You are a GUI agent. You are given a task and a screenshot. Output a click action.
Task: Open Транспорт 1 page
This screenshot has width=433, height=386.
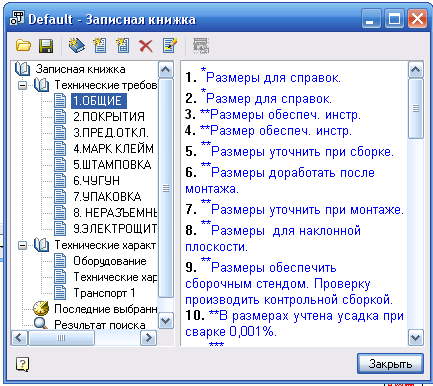[x=104, y=293]
